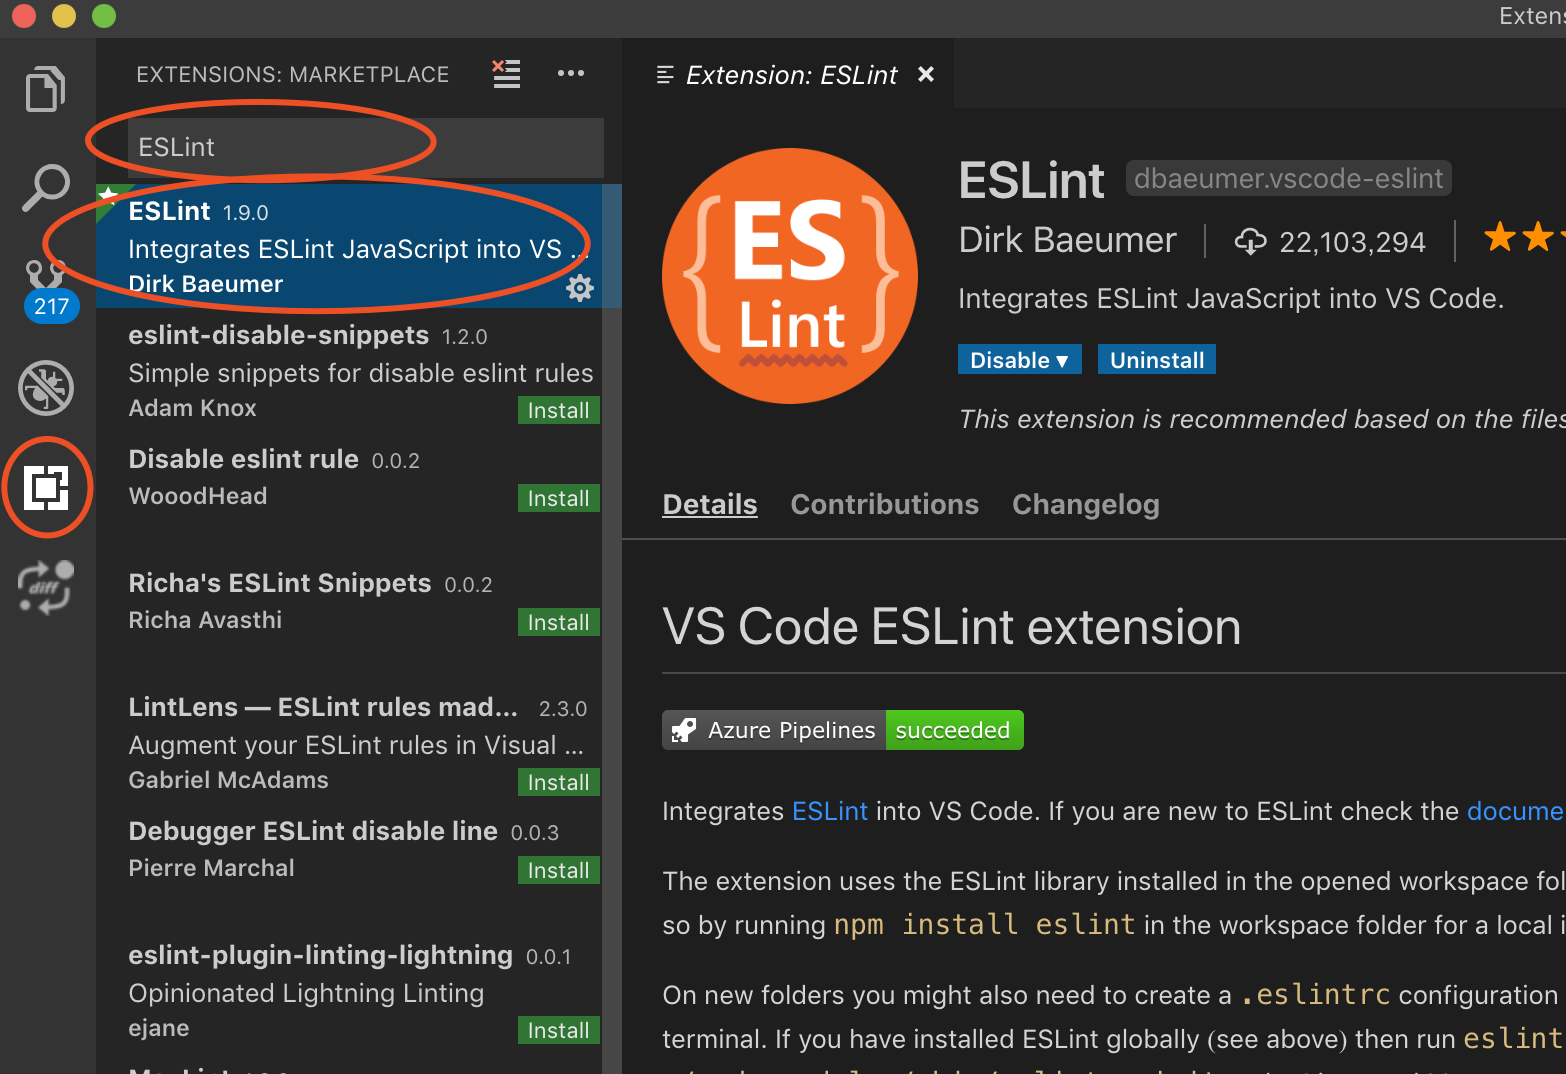Click Gabriel McAdams author name
The width and height of the screenshot is (1566, 1074).
pos(228,780)
